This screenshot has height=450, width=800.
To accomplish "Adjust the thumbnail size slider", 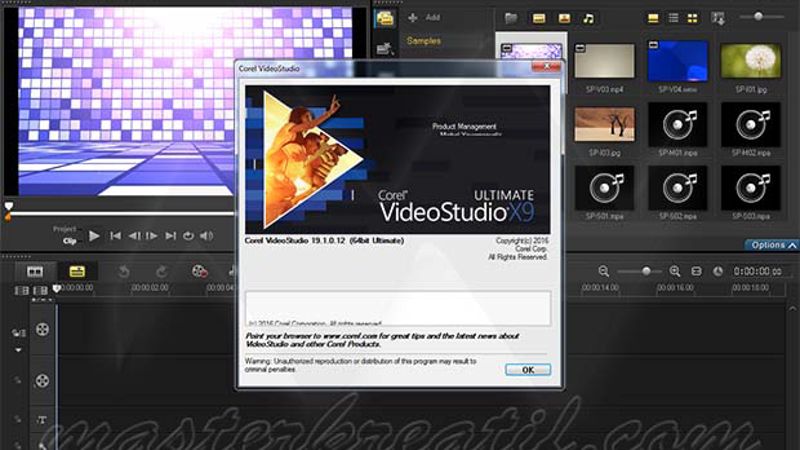I will point(759,17).
